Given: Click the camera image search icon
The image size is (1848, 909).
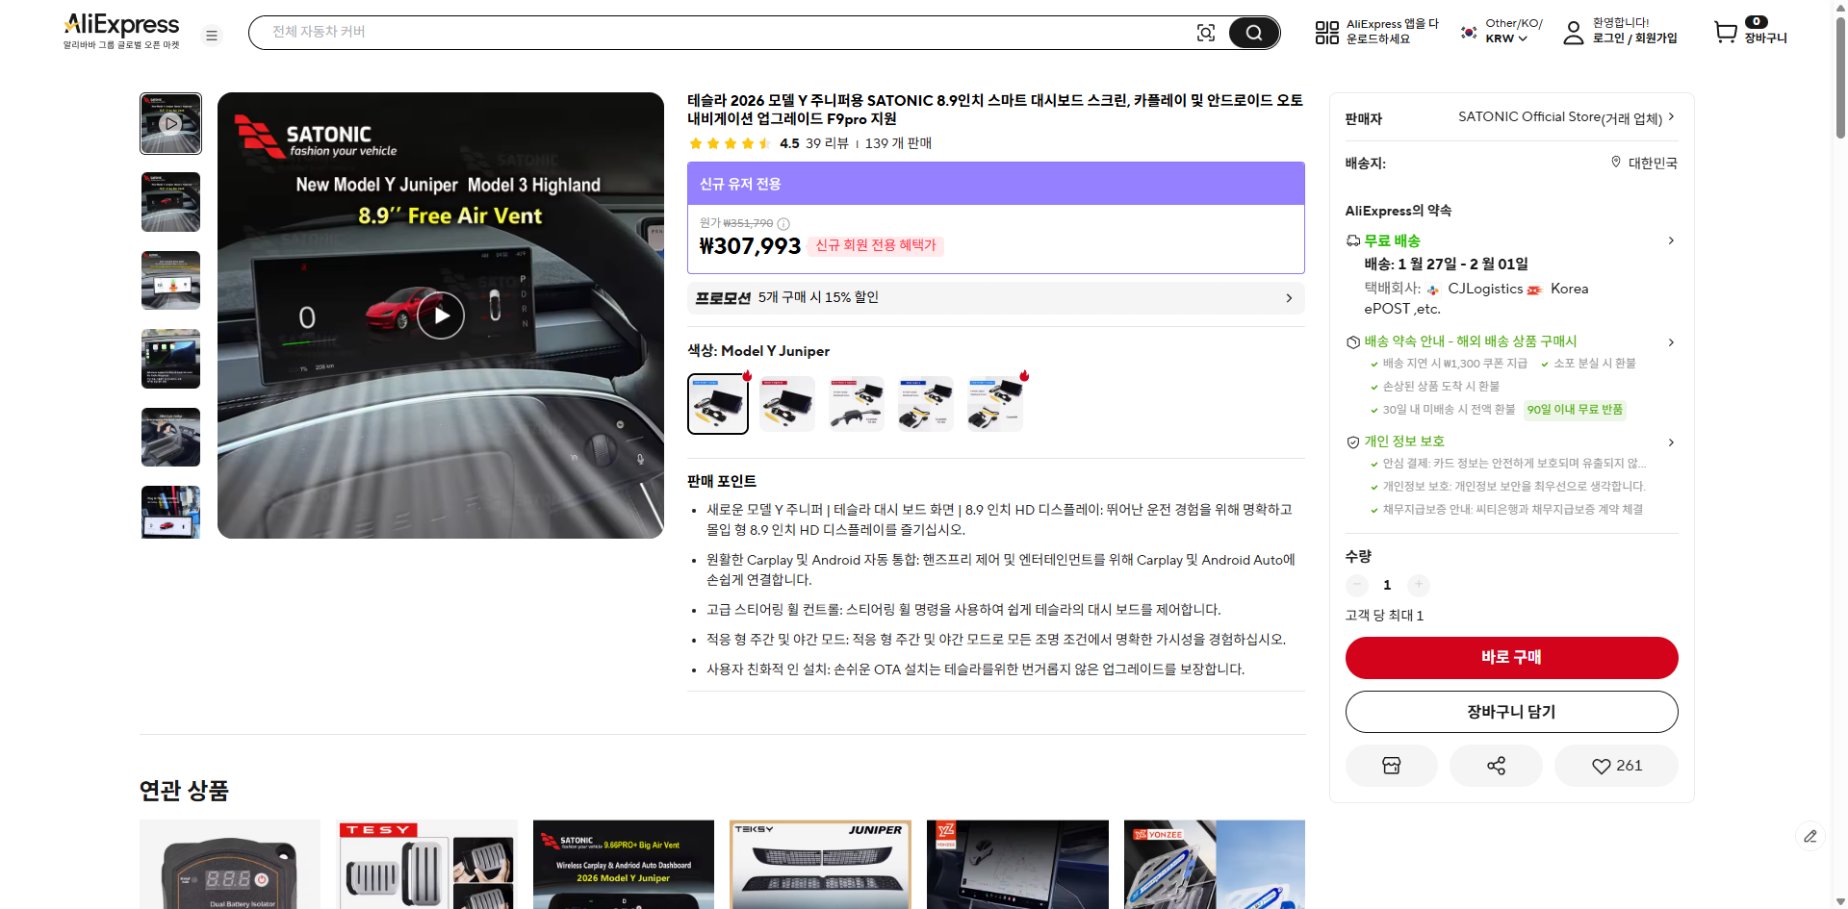Looking at the screenshot, I should tap(1208, 32).
